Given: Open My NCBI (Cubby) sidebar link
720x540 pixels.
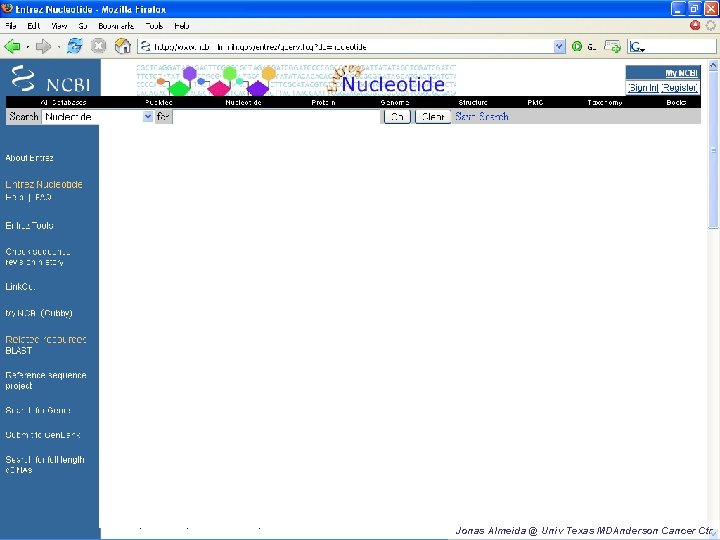Looking at the screenshot, I should click(39, 313).
